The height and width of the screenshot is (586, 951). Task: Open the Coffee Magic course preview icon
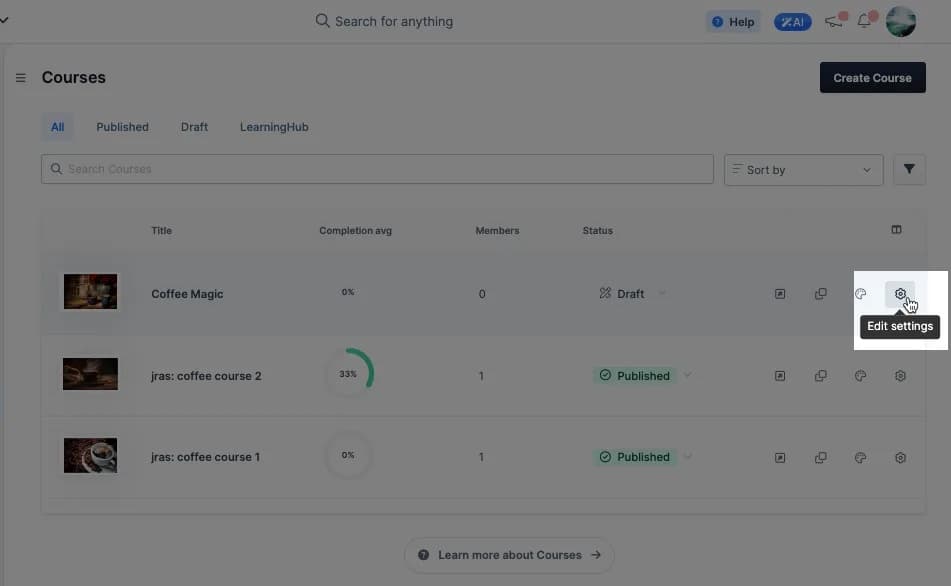[x=780, y=294]
